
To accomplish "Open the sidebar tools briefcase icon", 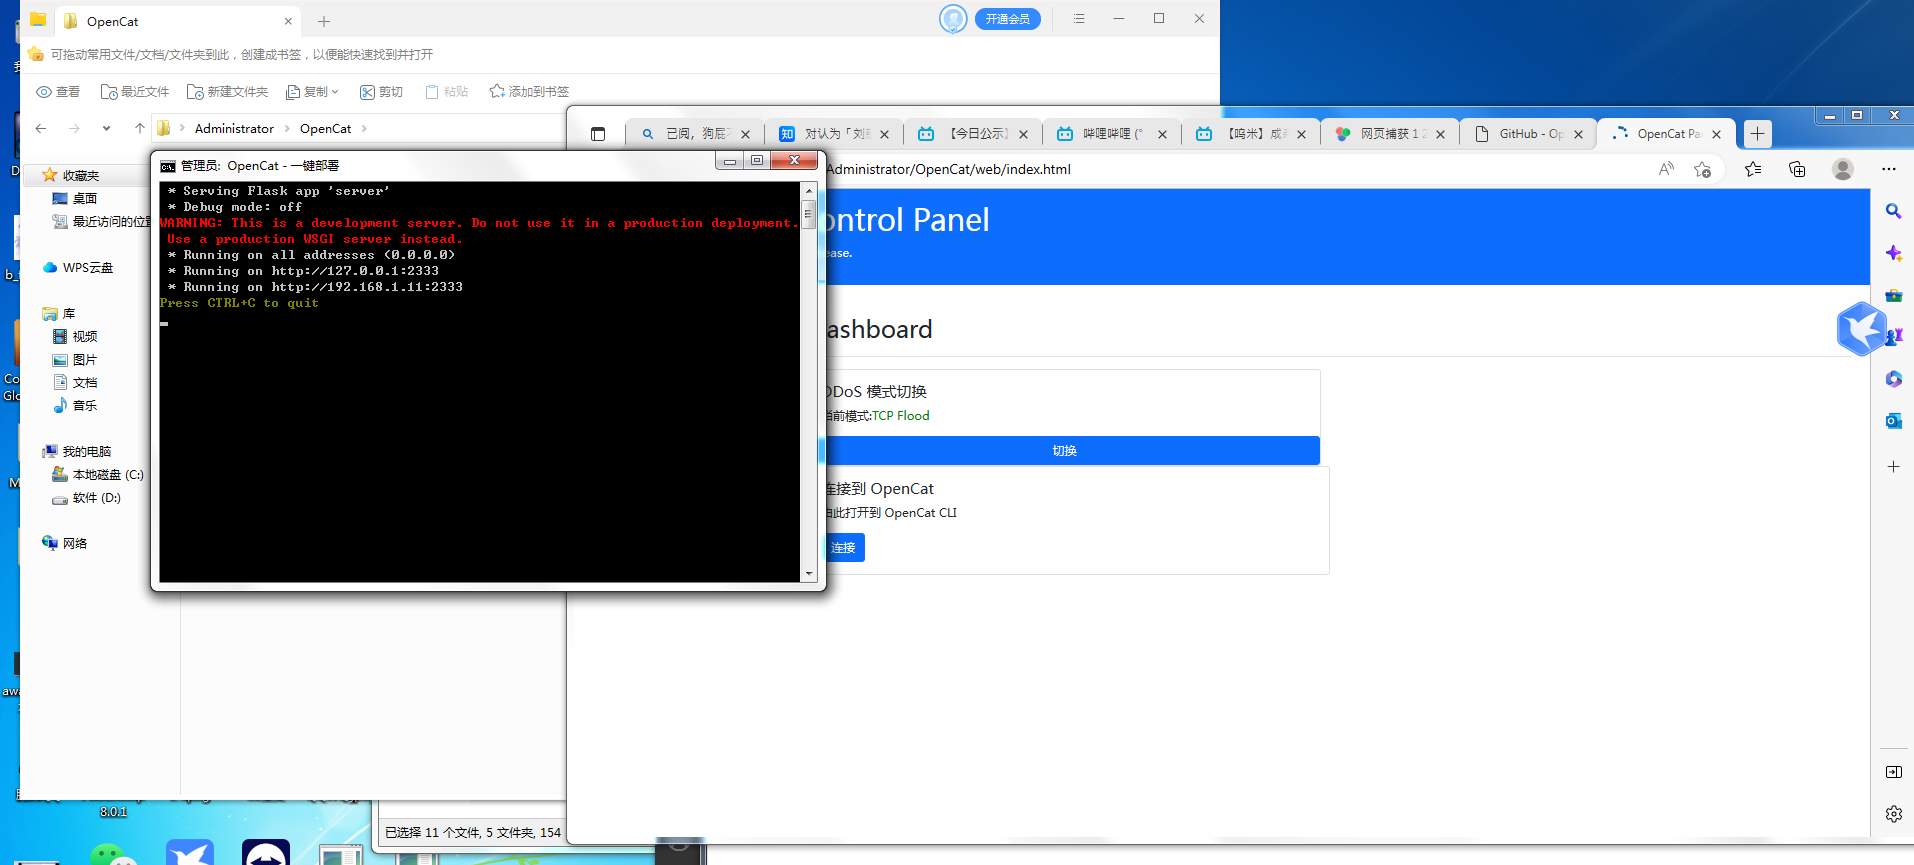I will [x=1893, y=295].
